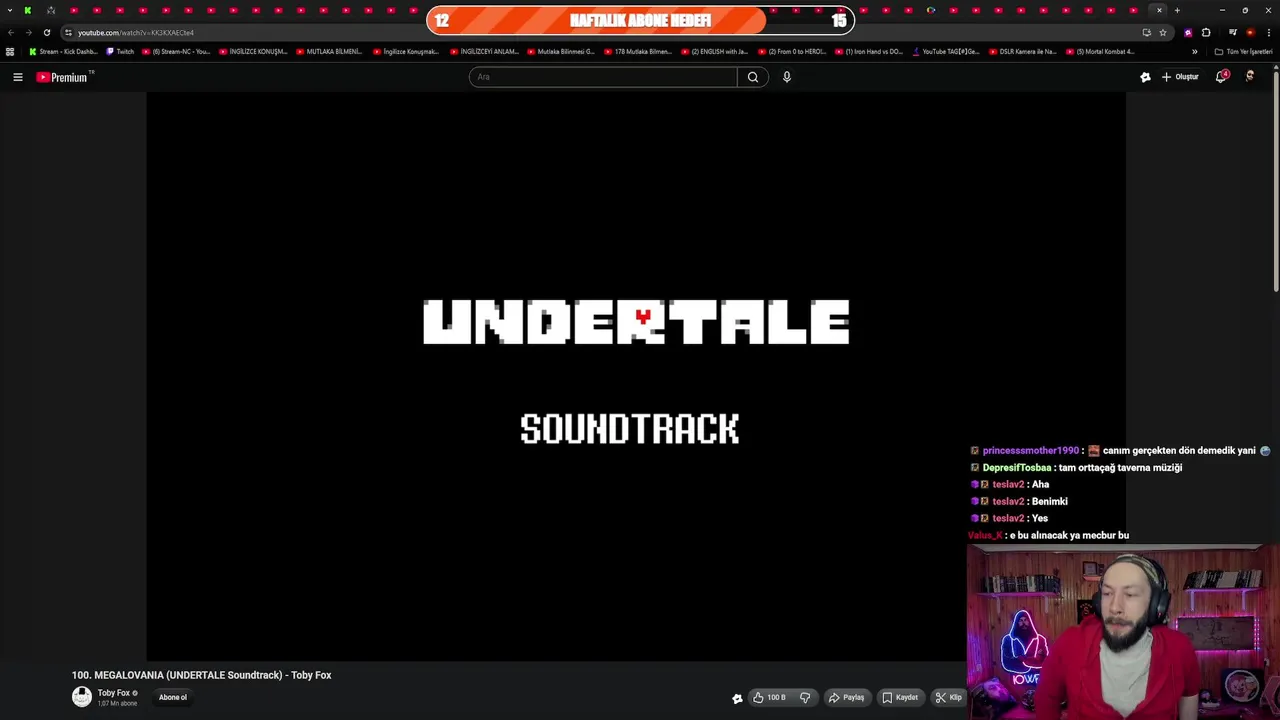Open the browser extensions puzzle icon
This screenshot has height=720, width=1280.
pyautogui.click(x=1206, y=32)
